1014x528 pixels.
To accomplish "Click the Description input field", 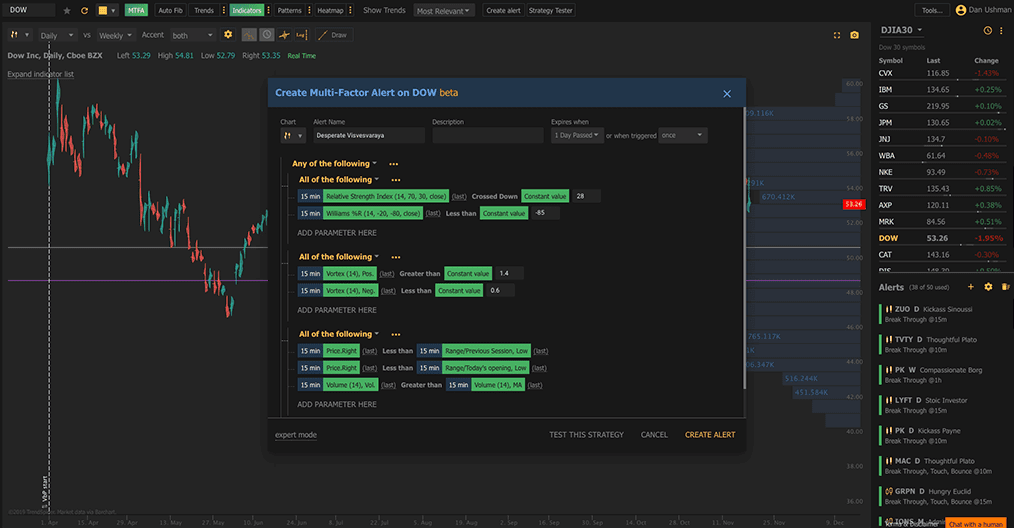I will point(488,135).
